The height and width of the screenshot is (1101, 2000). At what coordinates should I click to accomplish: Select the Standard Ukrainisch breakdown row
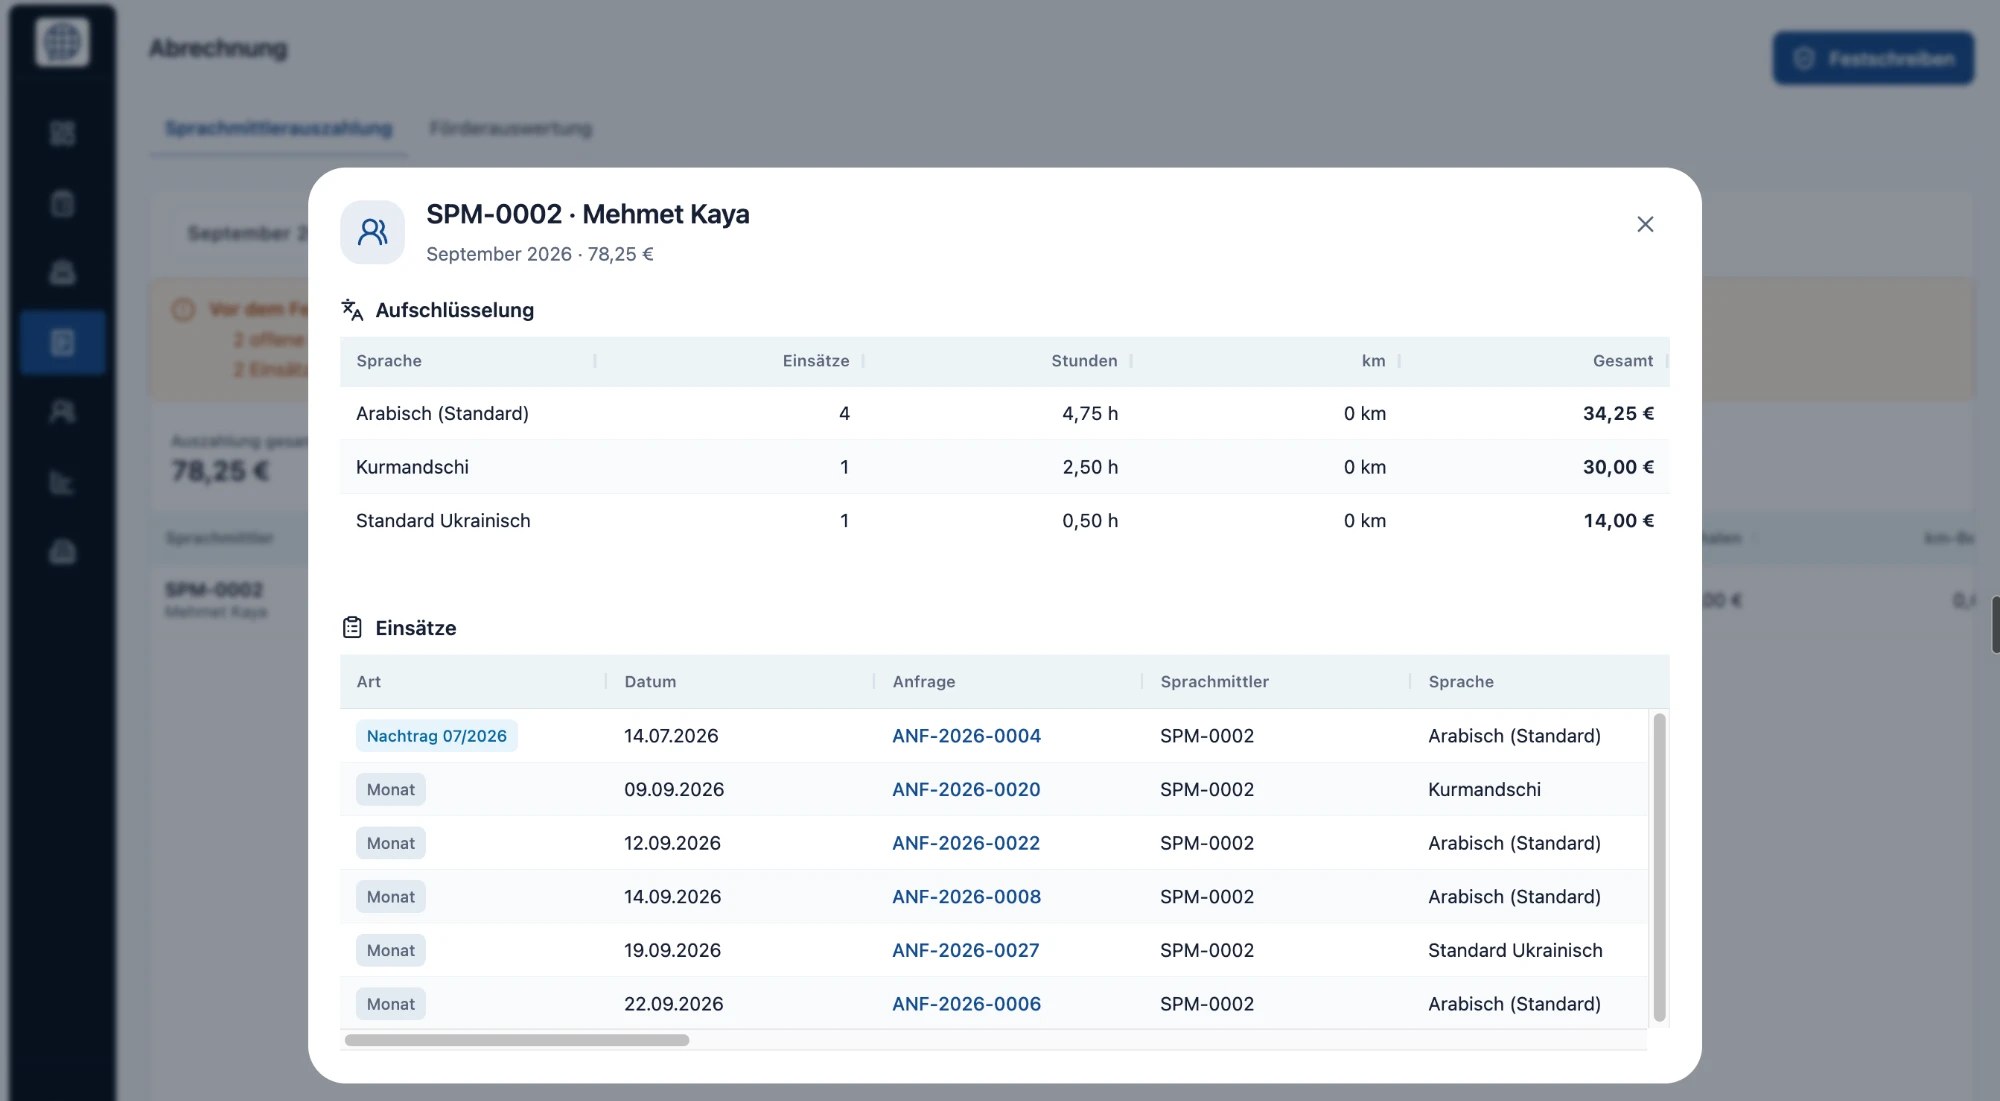pos(1004,521)
